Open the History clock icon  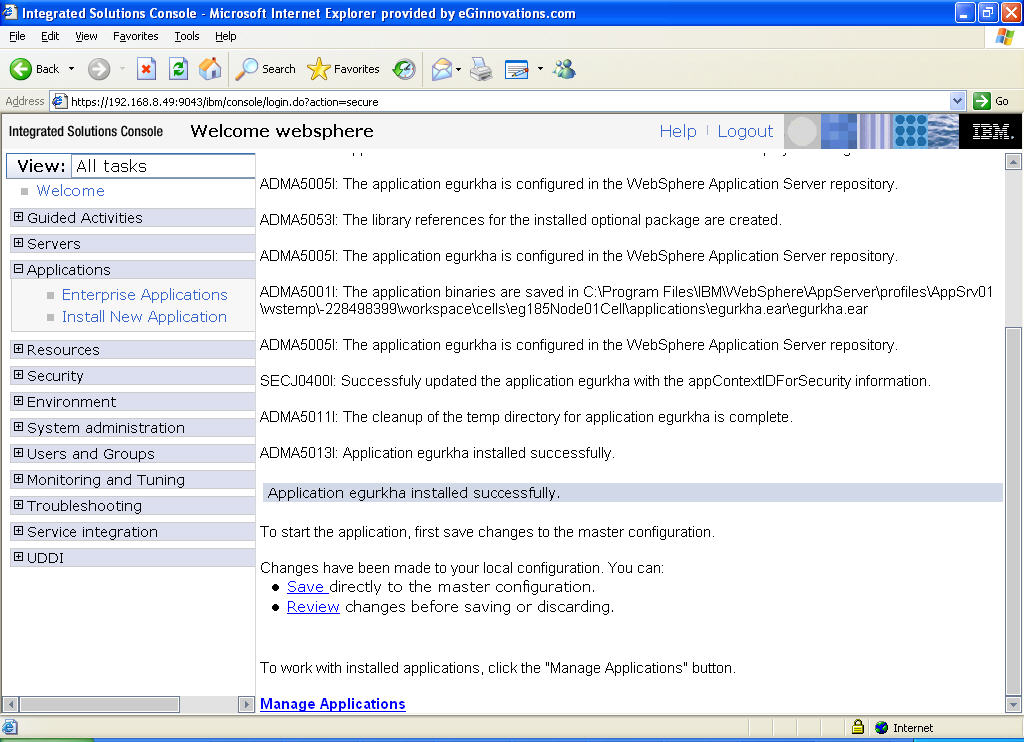404,69
